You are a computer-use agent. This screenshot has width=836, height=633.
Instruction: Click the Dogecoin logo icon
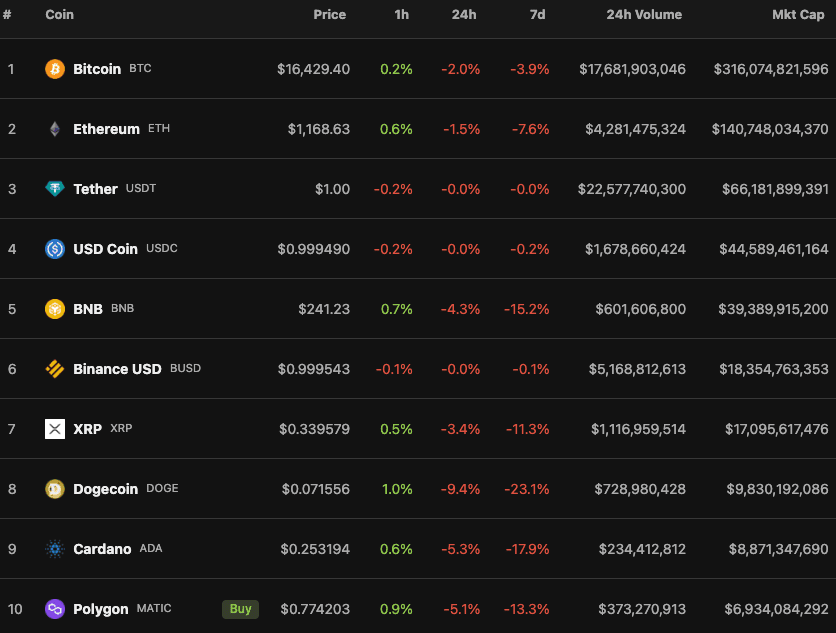point(55,489)
